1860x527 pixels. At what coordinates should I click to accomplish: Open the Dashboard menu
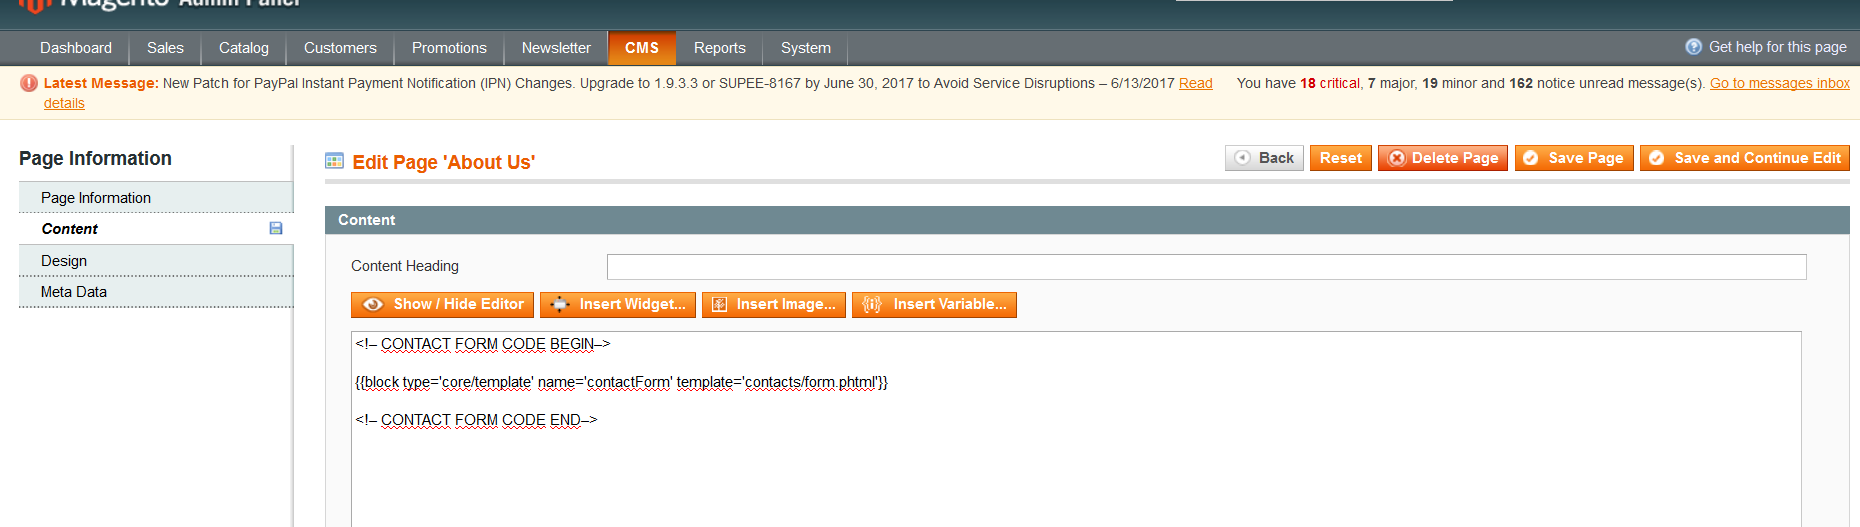pyautogui.click(x=76, y=48)
